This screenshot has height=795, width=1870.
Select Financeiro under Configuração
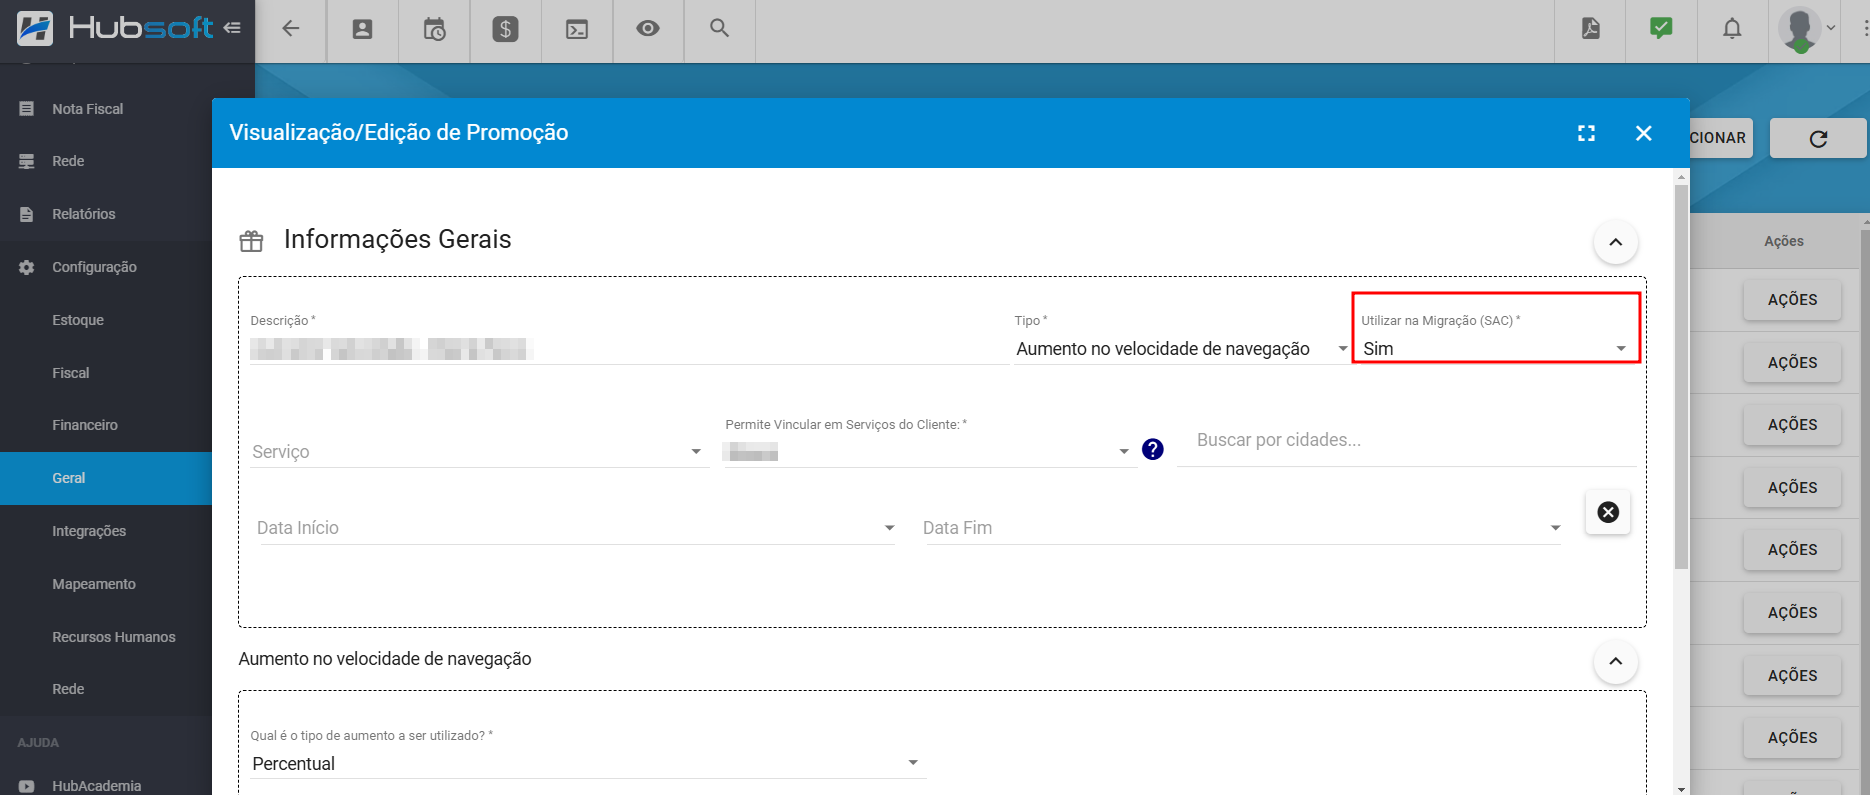pos(85,425)
